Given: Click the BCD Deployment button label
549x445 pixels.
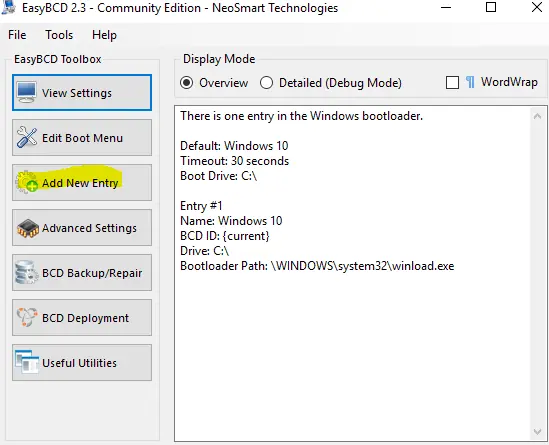Looking at the screenshot, I should [x=85, y=318].
